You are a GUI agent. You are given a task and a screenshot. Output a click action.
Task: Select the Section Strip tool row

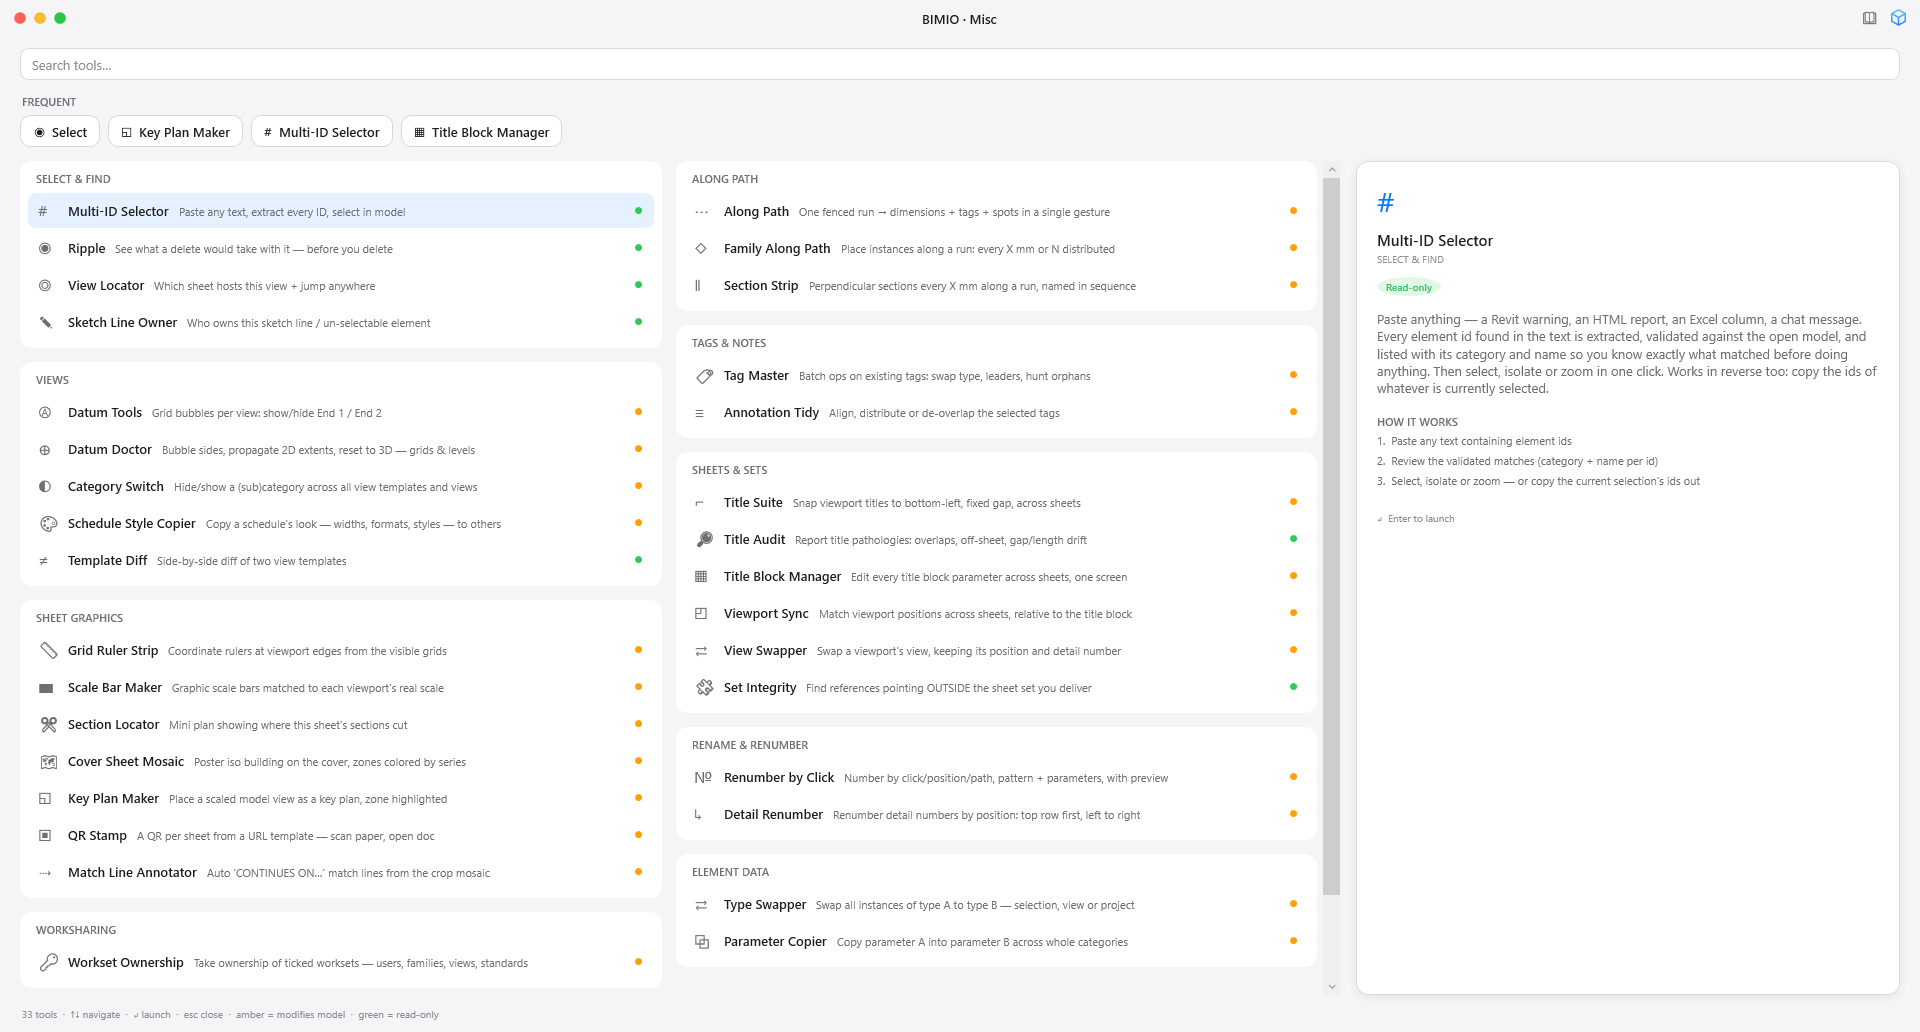pos(996,285)
